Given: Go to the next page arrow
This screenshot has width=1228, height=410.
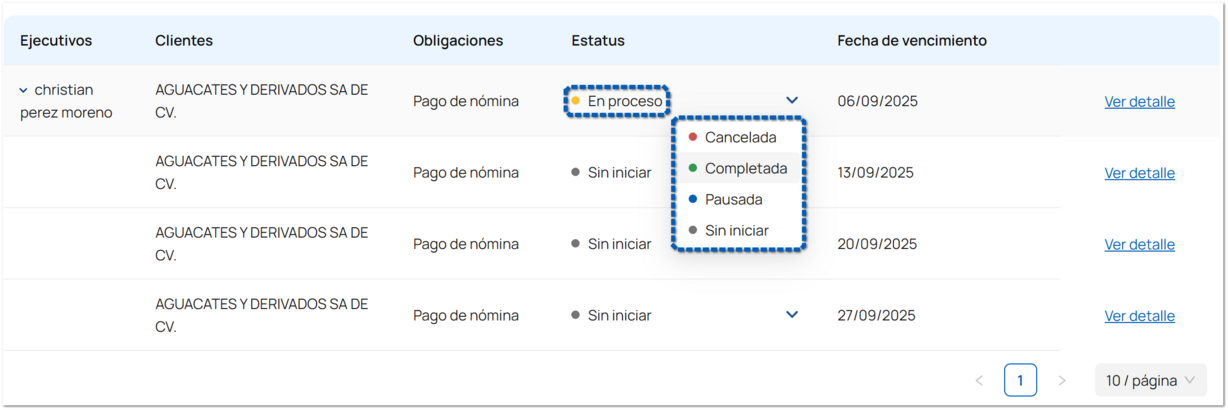Looking at the screenshot, I should pos(1062,380).
